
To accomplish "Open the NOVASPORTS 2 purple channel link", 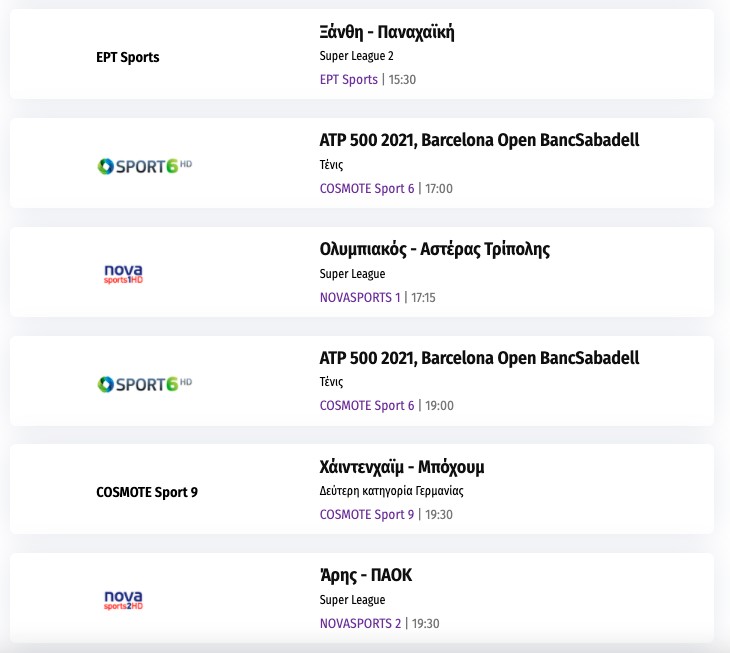I will tap(360, 623).
